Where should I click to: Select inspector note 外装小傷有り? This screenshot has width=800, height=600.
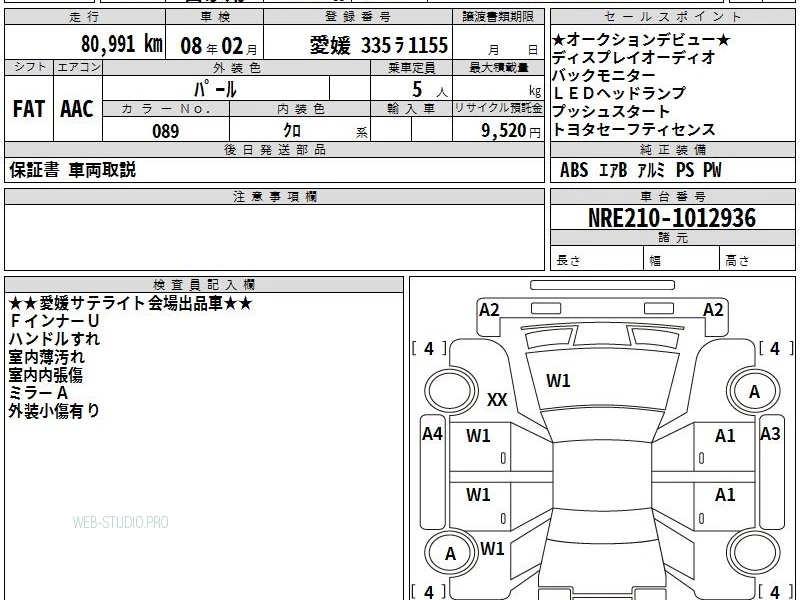tap(54, 411)
